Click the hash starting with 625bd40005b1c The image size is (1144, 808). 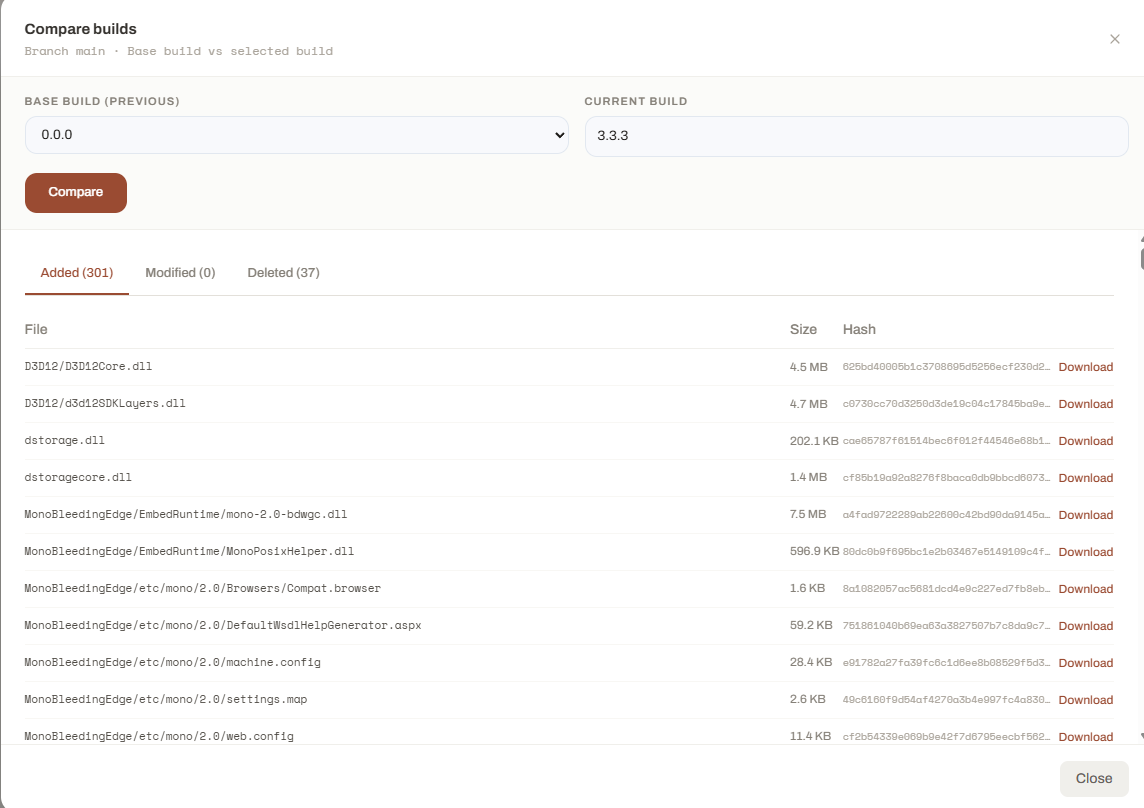[946, 367]
